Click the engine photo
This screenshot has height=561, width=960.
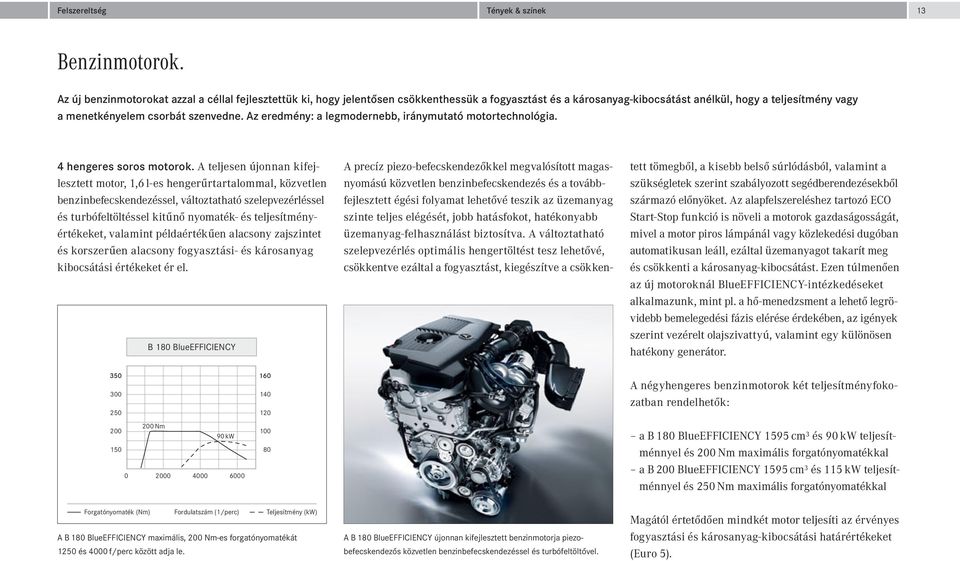(478, 414)
